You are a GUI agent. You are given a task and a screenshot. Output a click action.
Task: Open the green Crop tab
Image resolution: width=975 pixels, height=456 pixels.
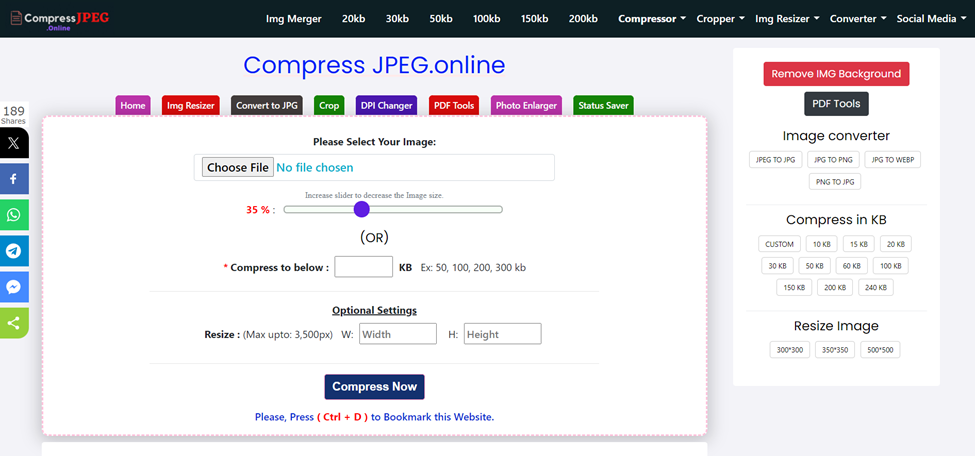pyautogui.click(x=329, y=106)
